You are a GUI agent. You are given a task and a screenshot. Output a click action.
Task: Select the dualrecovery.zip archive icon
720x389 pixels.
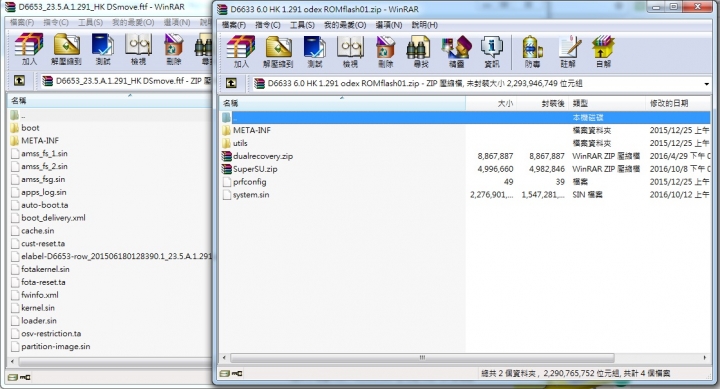coord(226,156)
